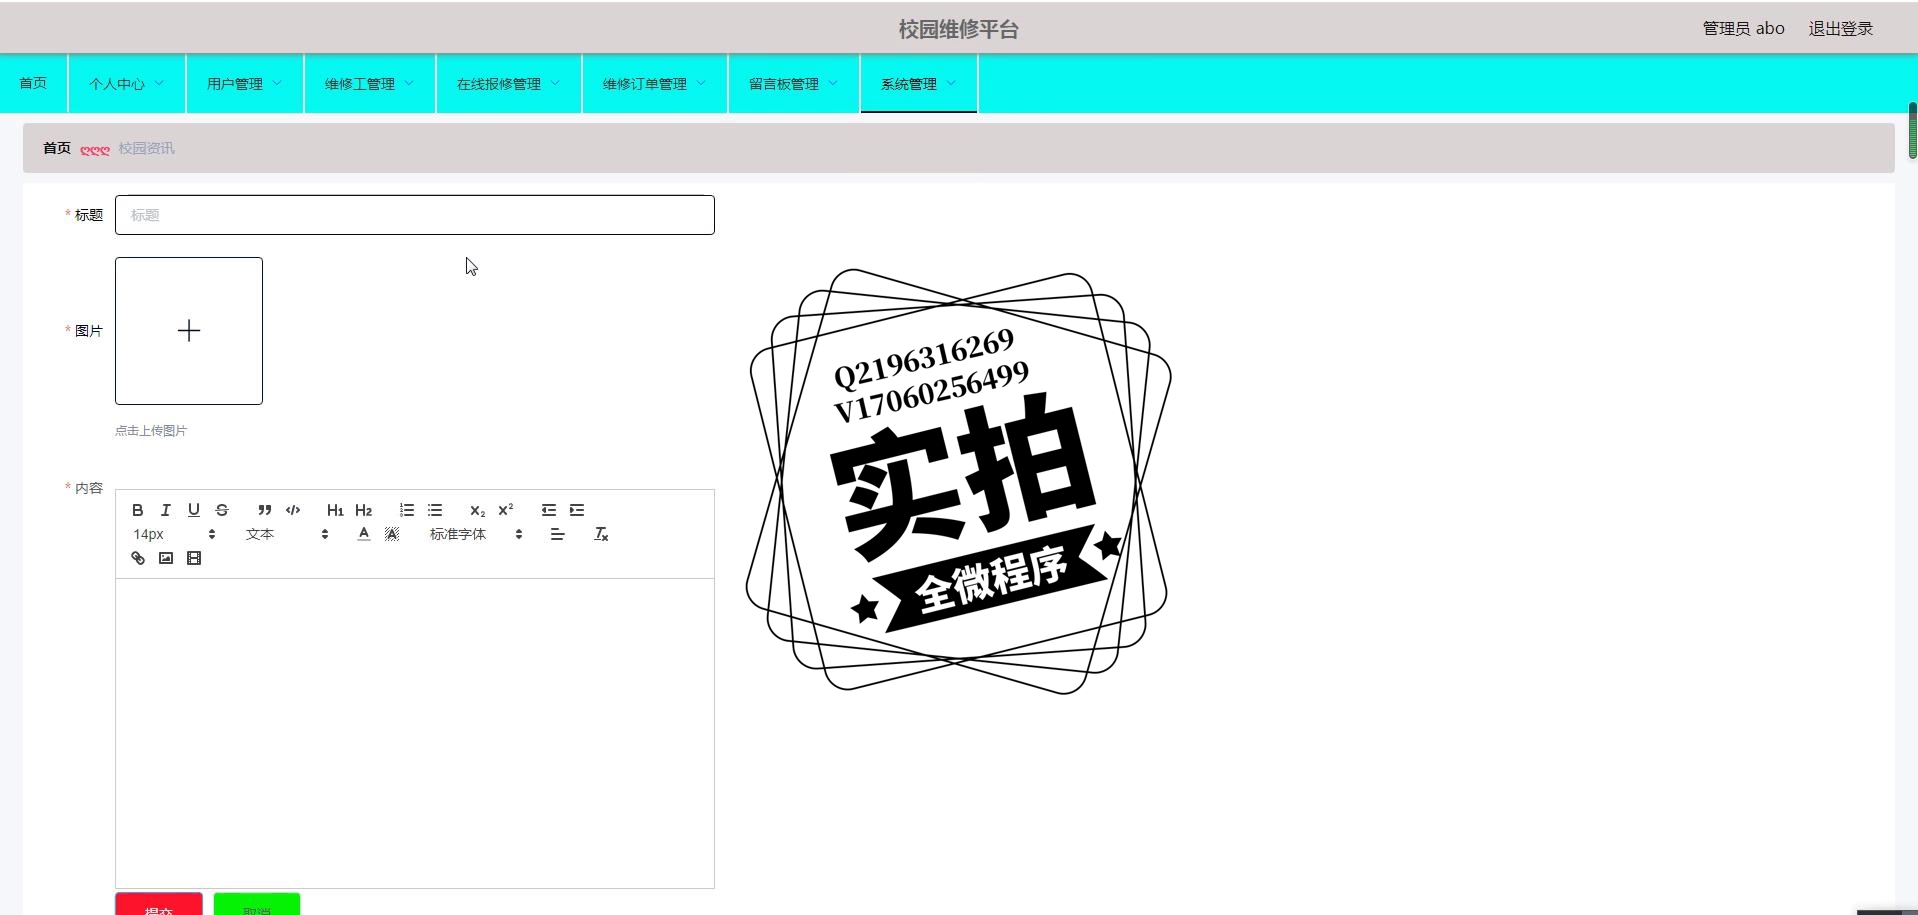Open the 标准字体 font family dropdown
Screen dimensions: 1918x915
[x=476, y=534]
